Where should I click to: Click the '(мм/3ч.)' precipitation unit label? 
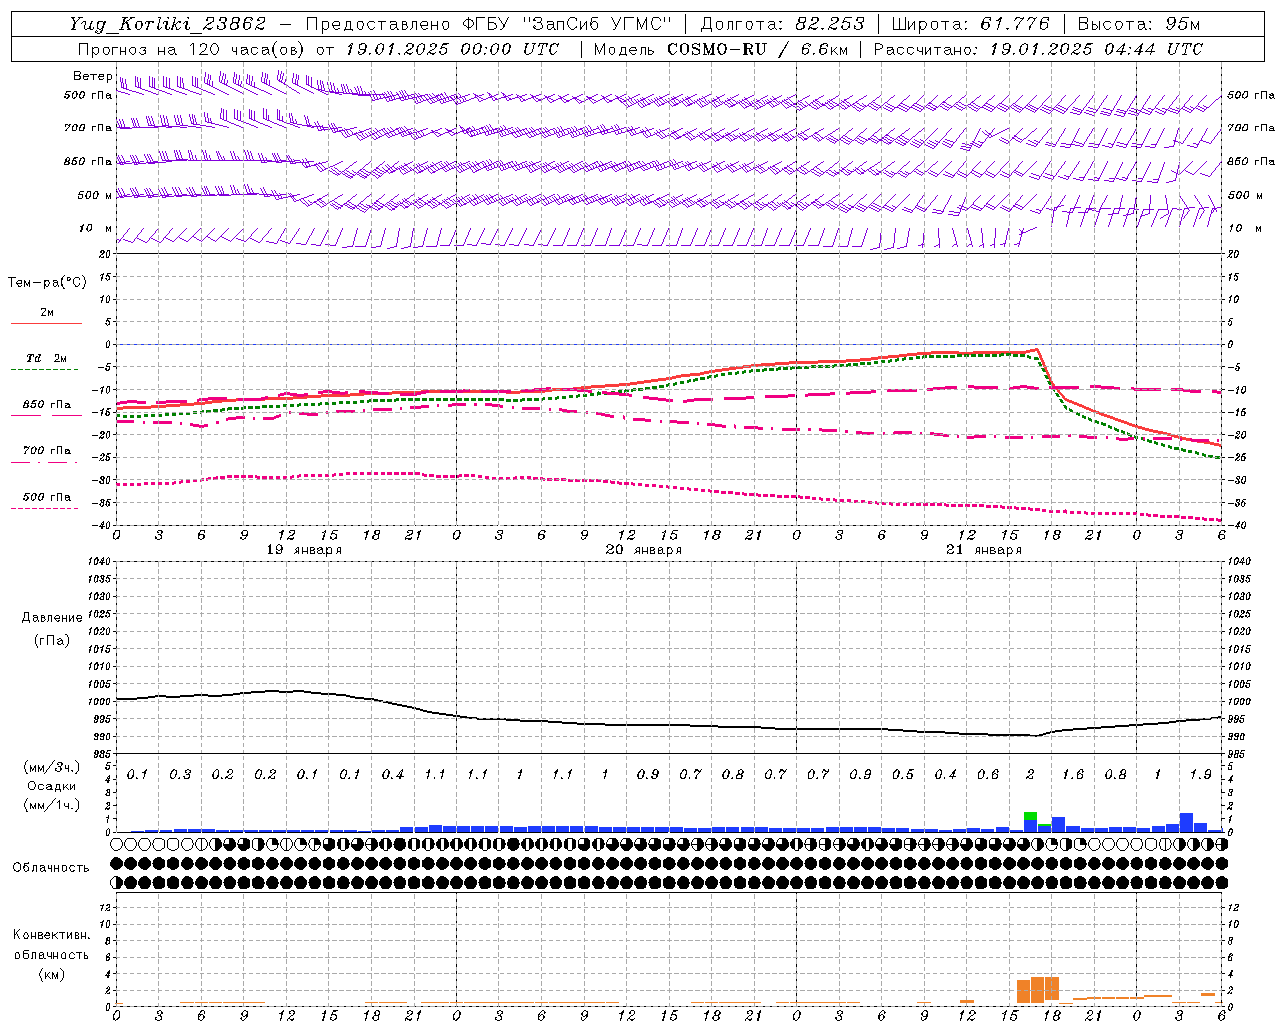coord(52,767)
